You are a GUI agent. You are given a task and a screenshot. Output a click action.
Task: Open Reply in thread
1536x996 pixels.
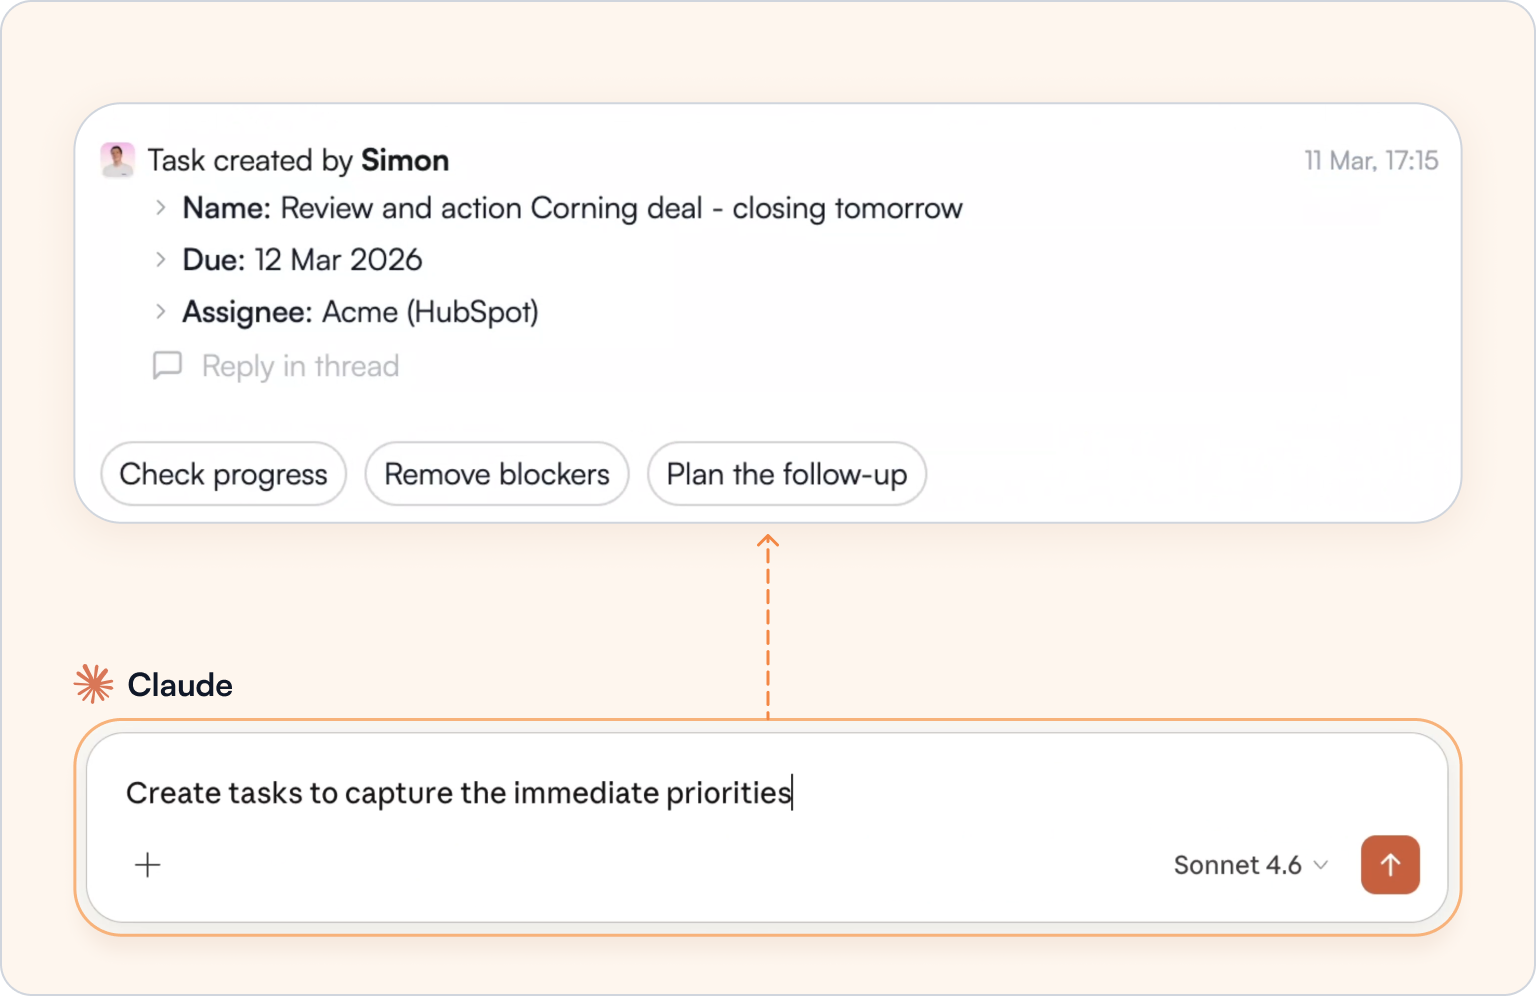(299, 366)
